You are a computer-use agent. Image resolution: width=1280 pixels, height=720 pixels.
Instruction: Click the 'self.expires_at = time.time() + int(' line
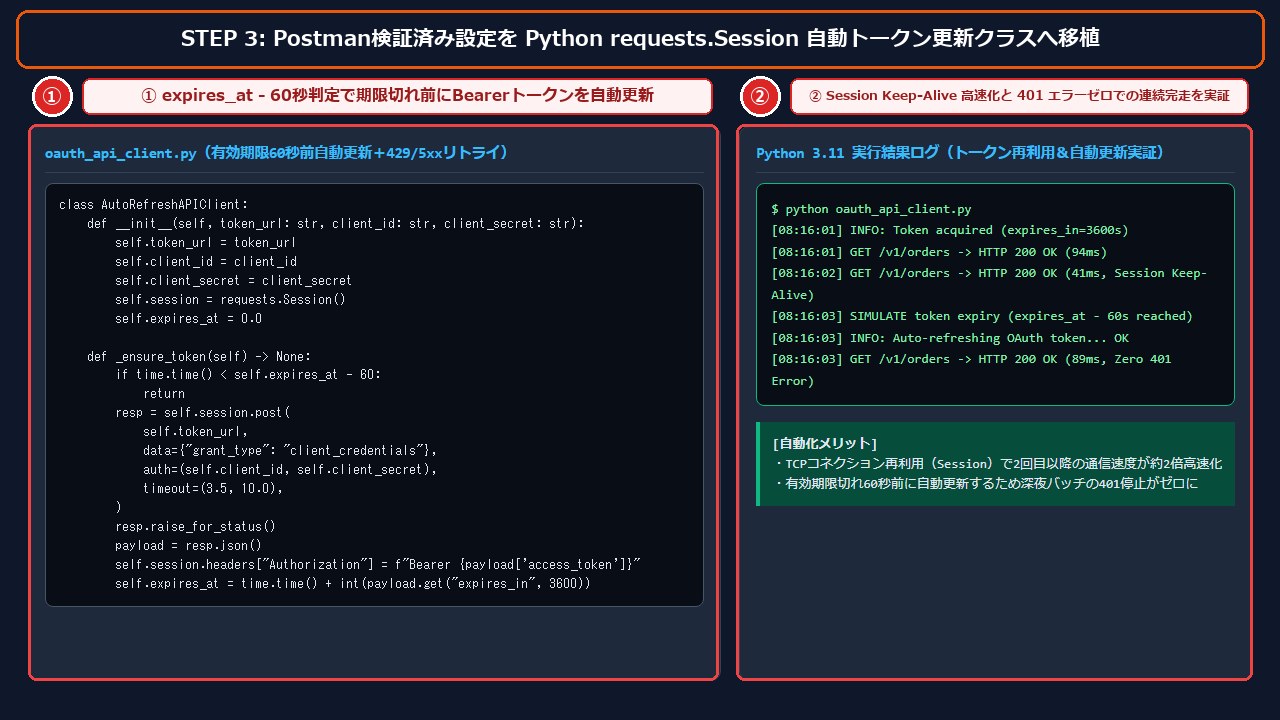(353, 584)
